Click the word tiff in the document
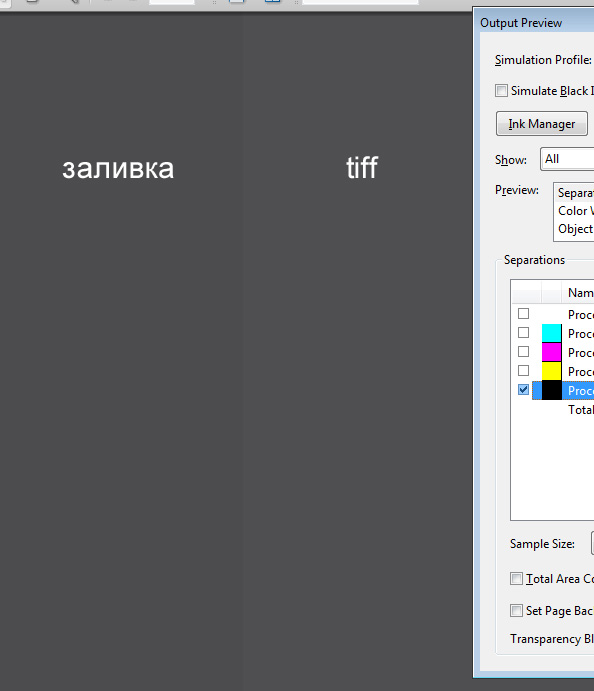This screenshot has width=594, height=691. [362, 167]
